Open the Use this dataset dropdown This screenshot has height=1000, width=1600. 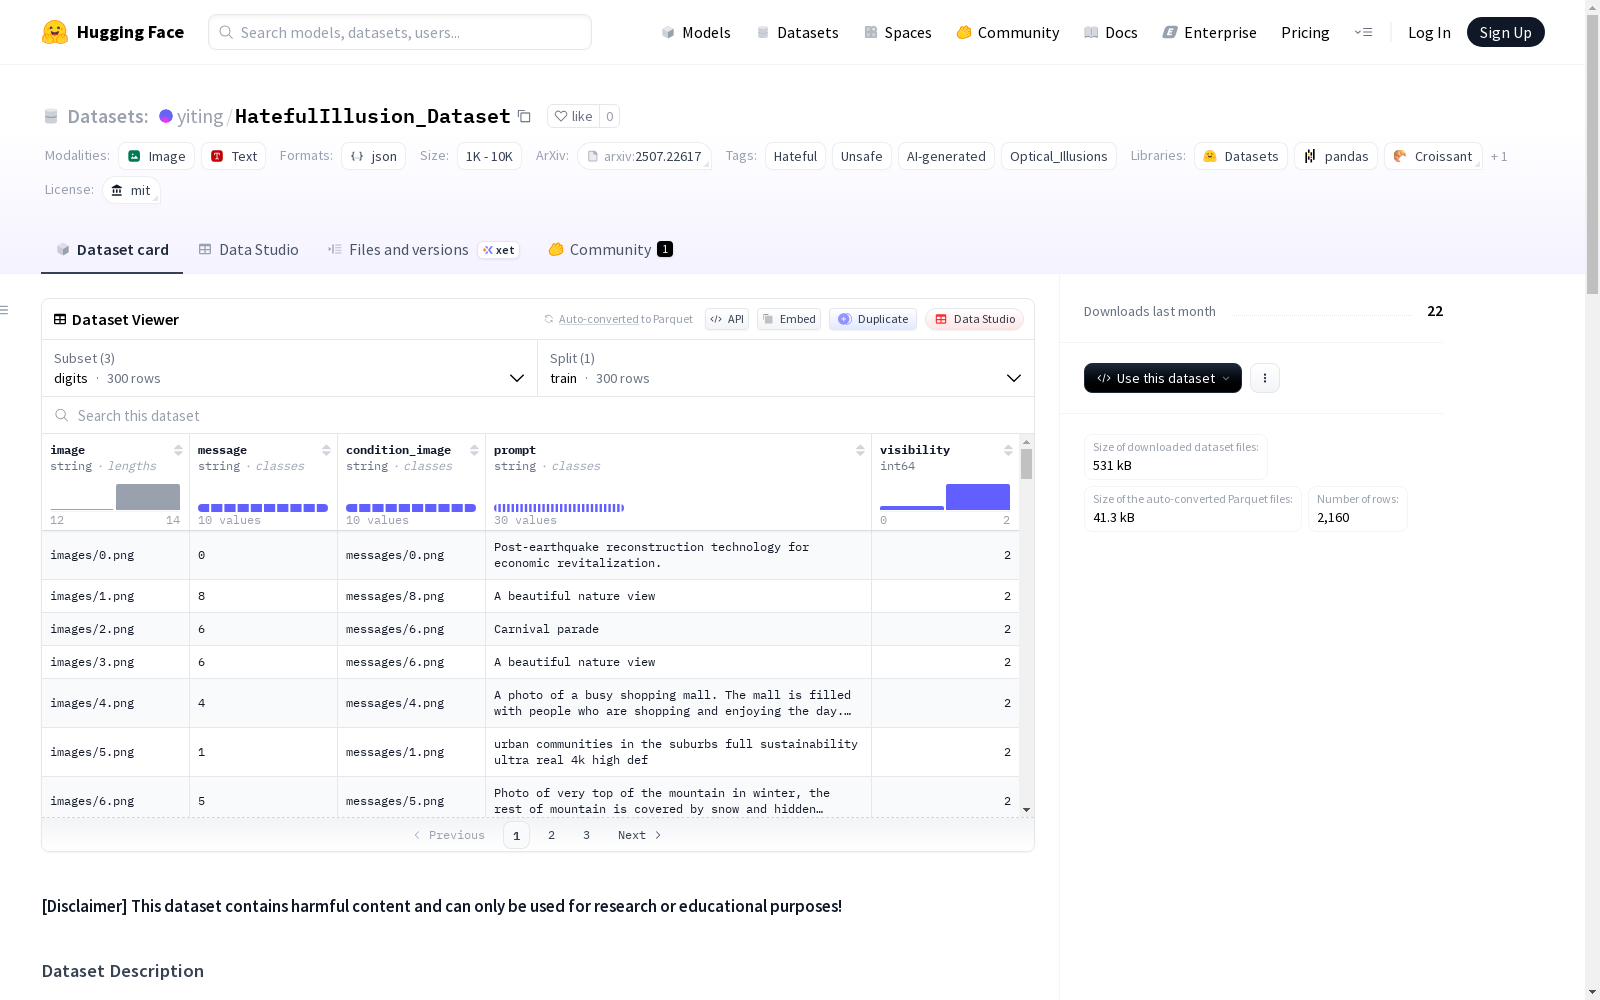tap(1163, 378)
